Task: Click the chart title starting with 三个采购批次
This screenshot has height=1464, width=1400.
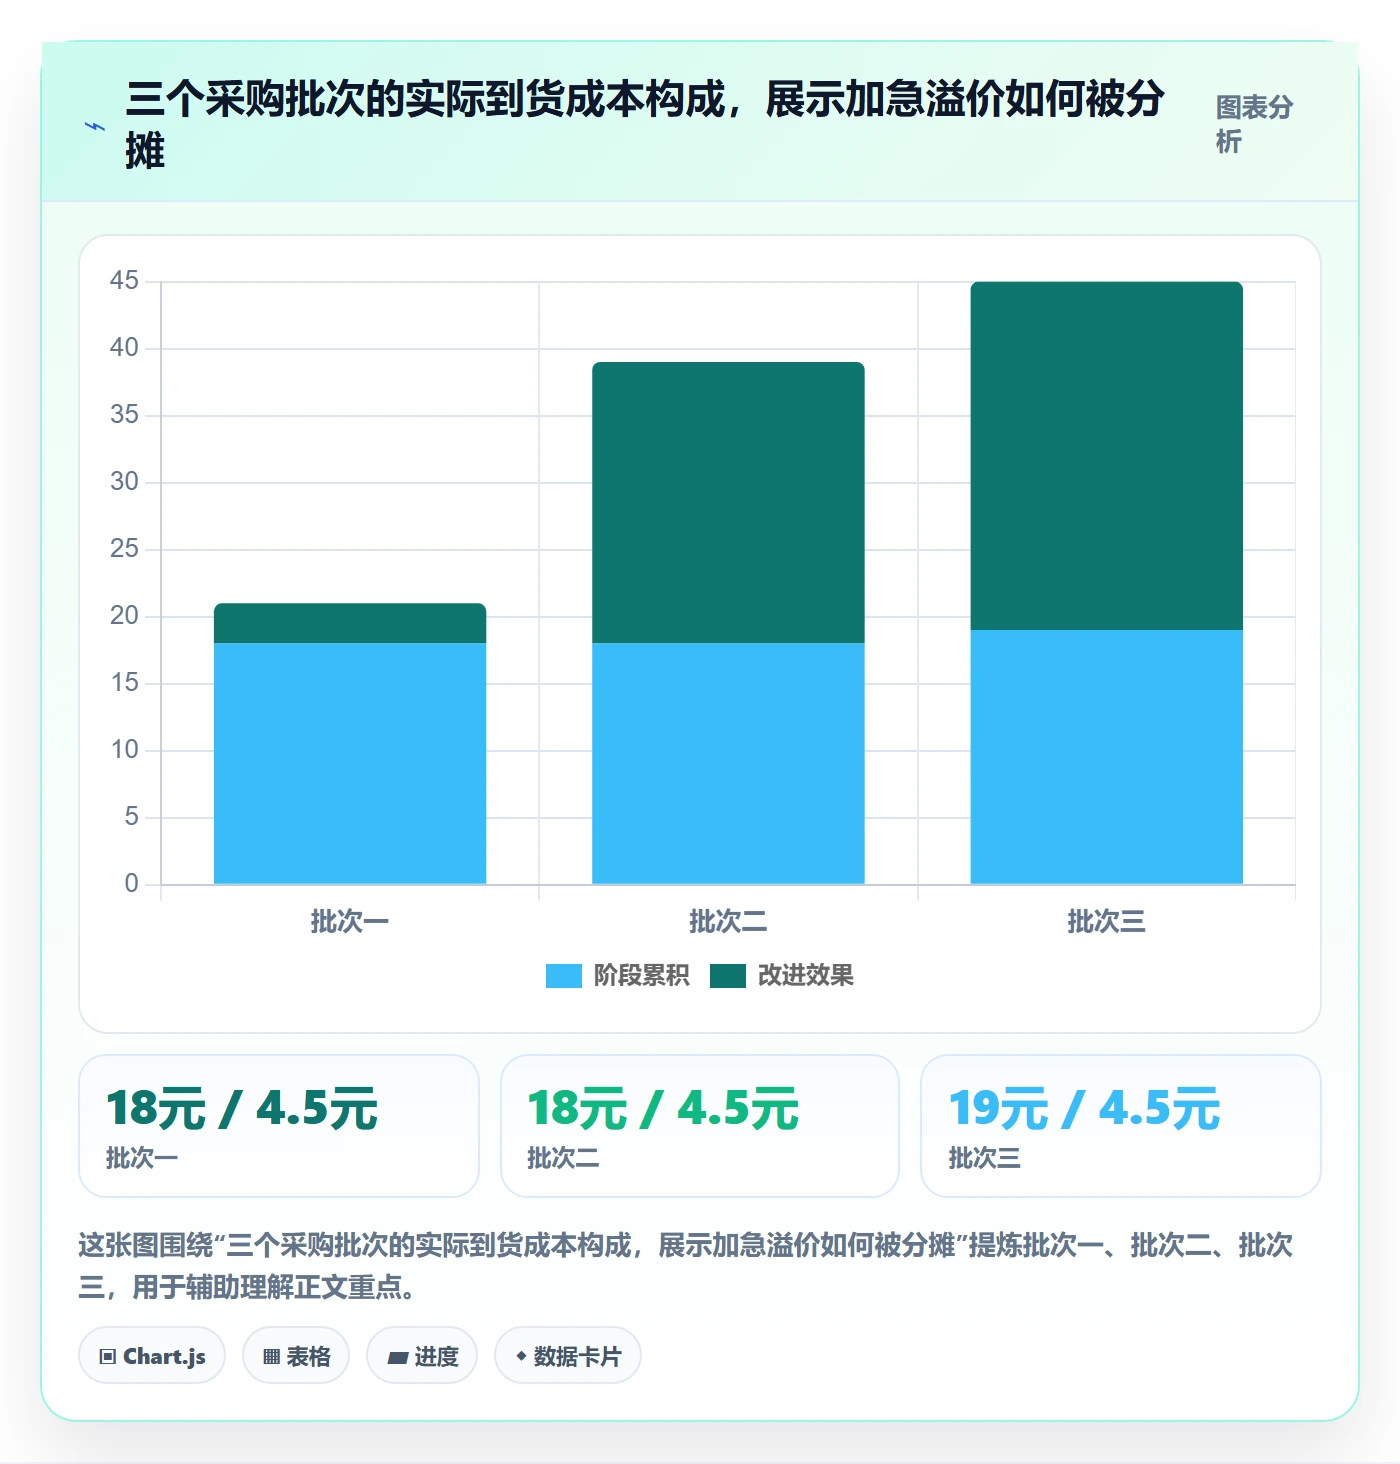Action: 645,125
